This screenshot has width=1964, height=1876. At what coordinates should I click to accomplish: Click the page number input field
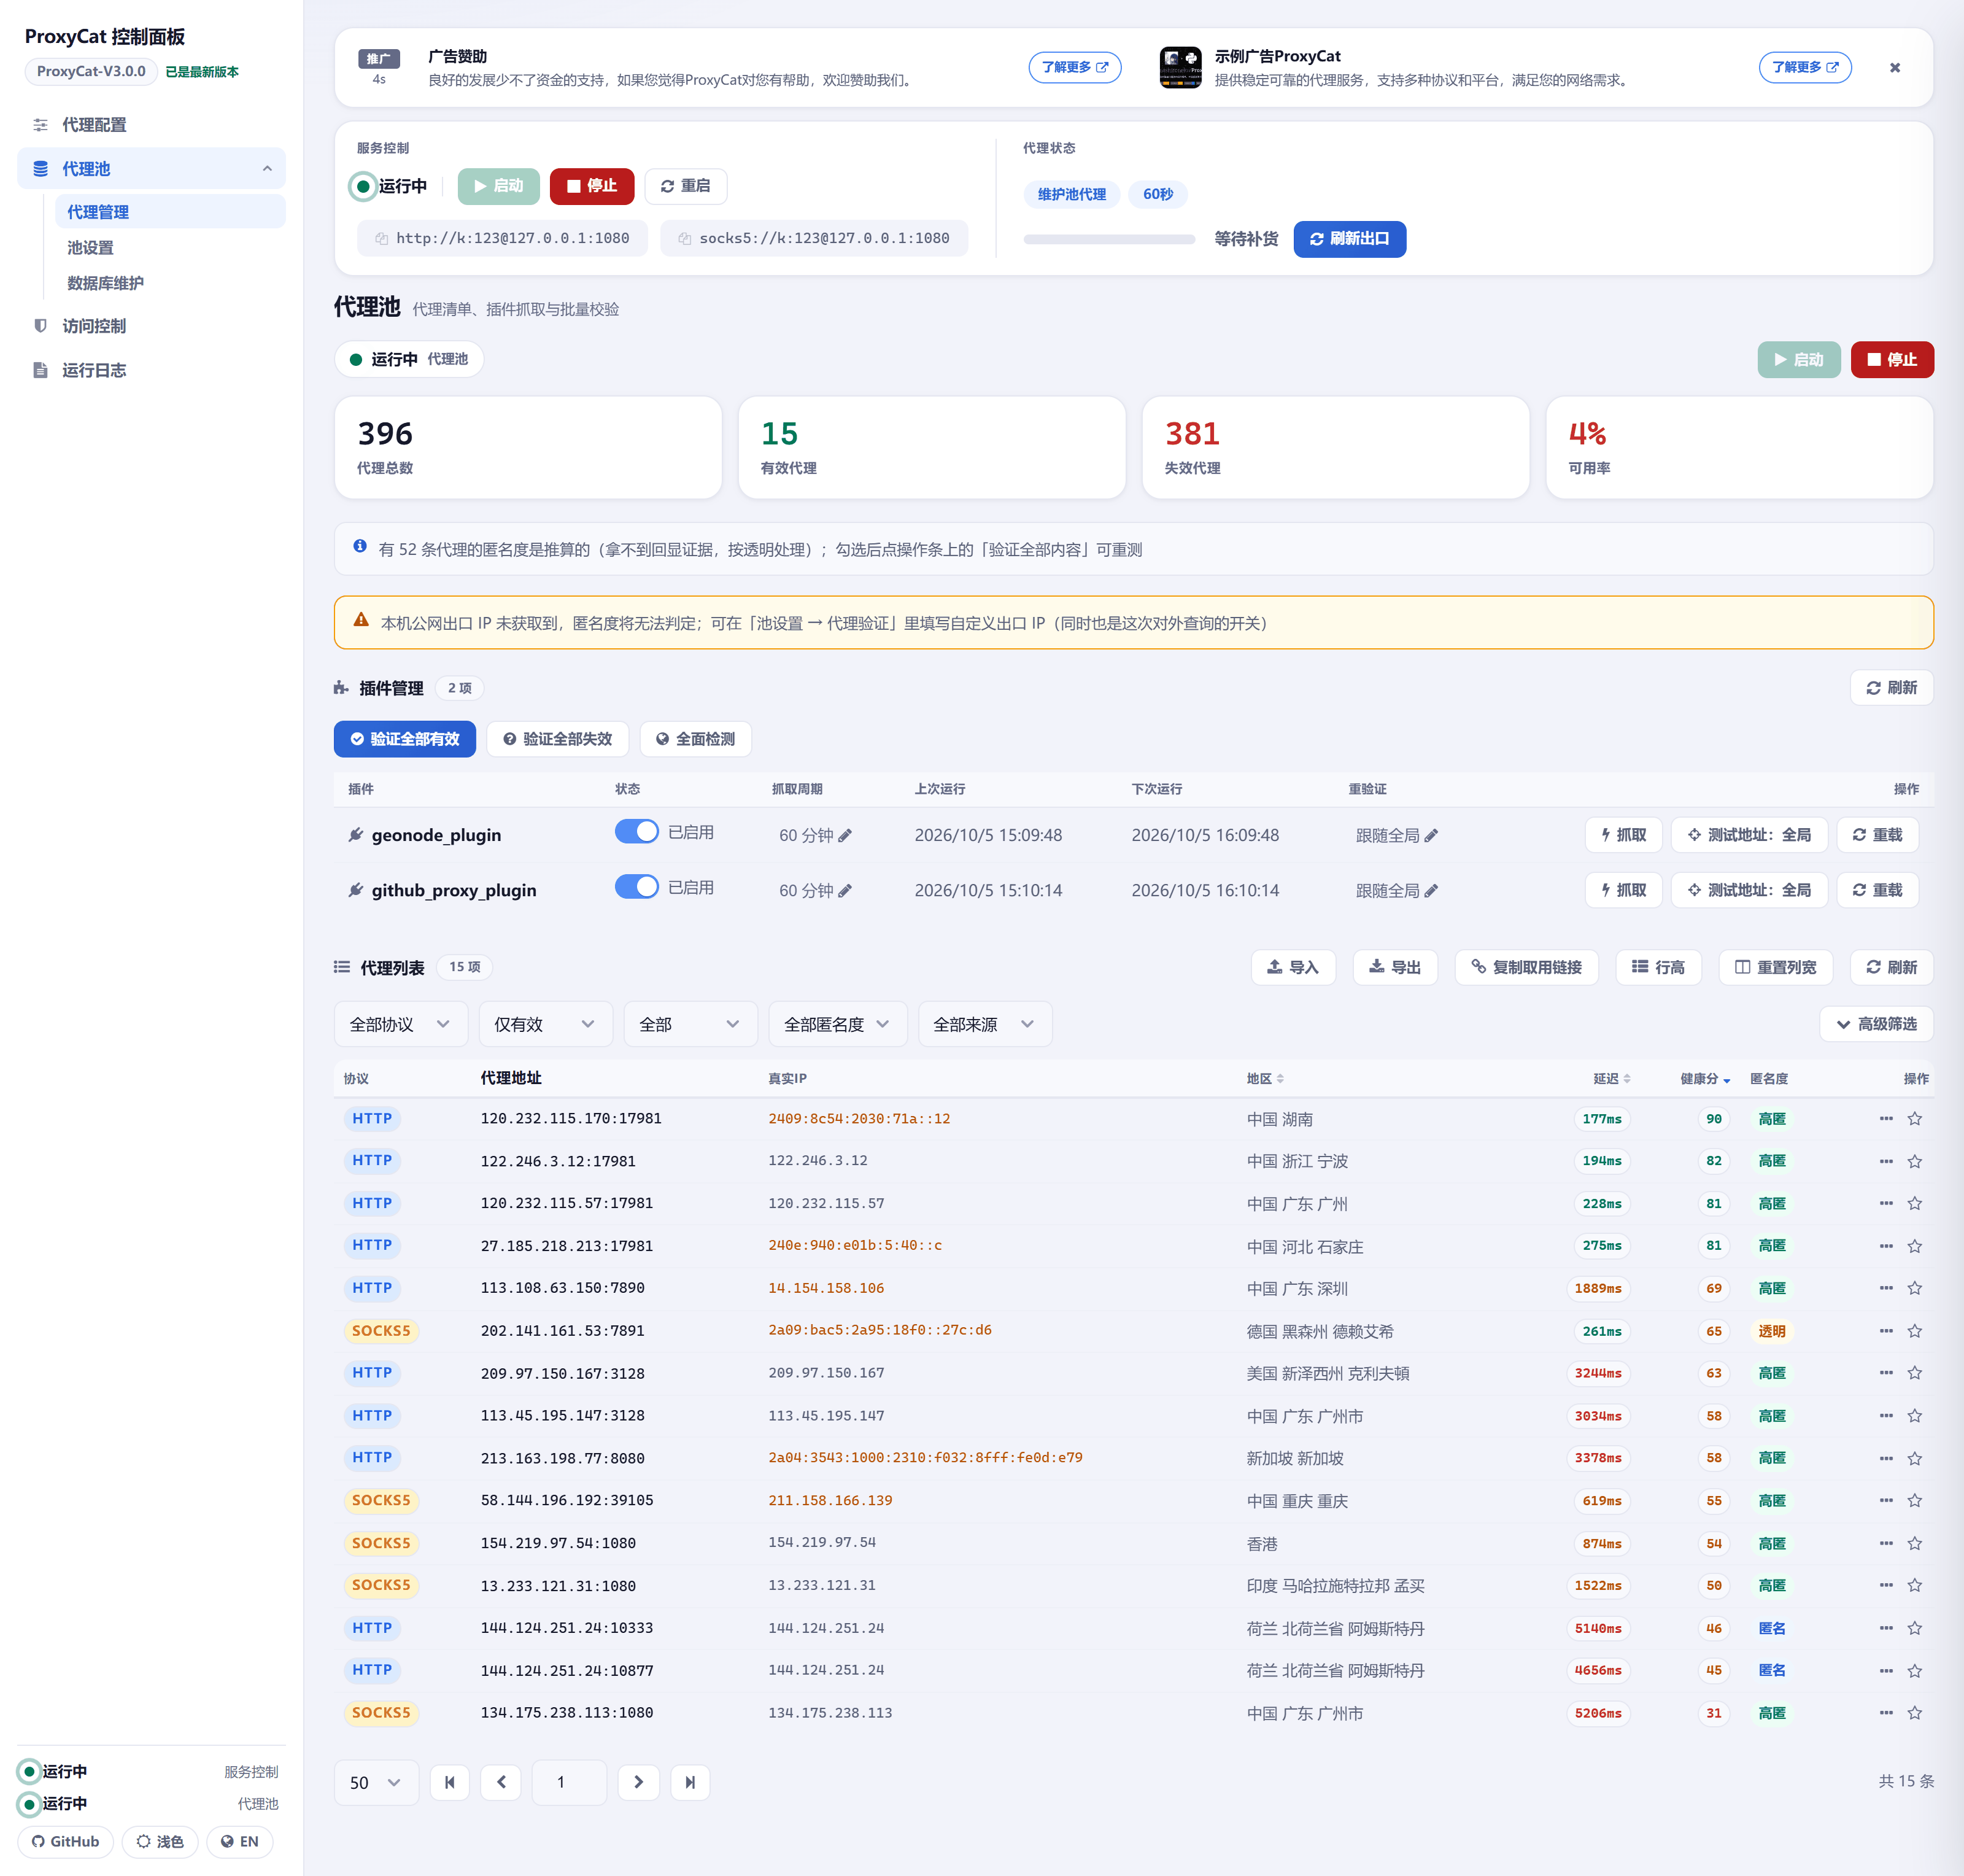[569, 1782]
